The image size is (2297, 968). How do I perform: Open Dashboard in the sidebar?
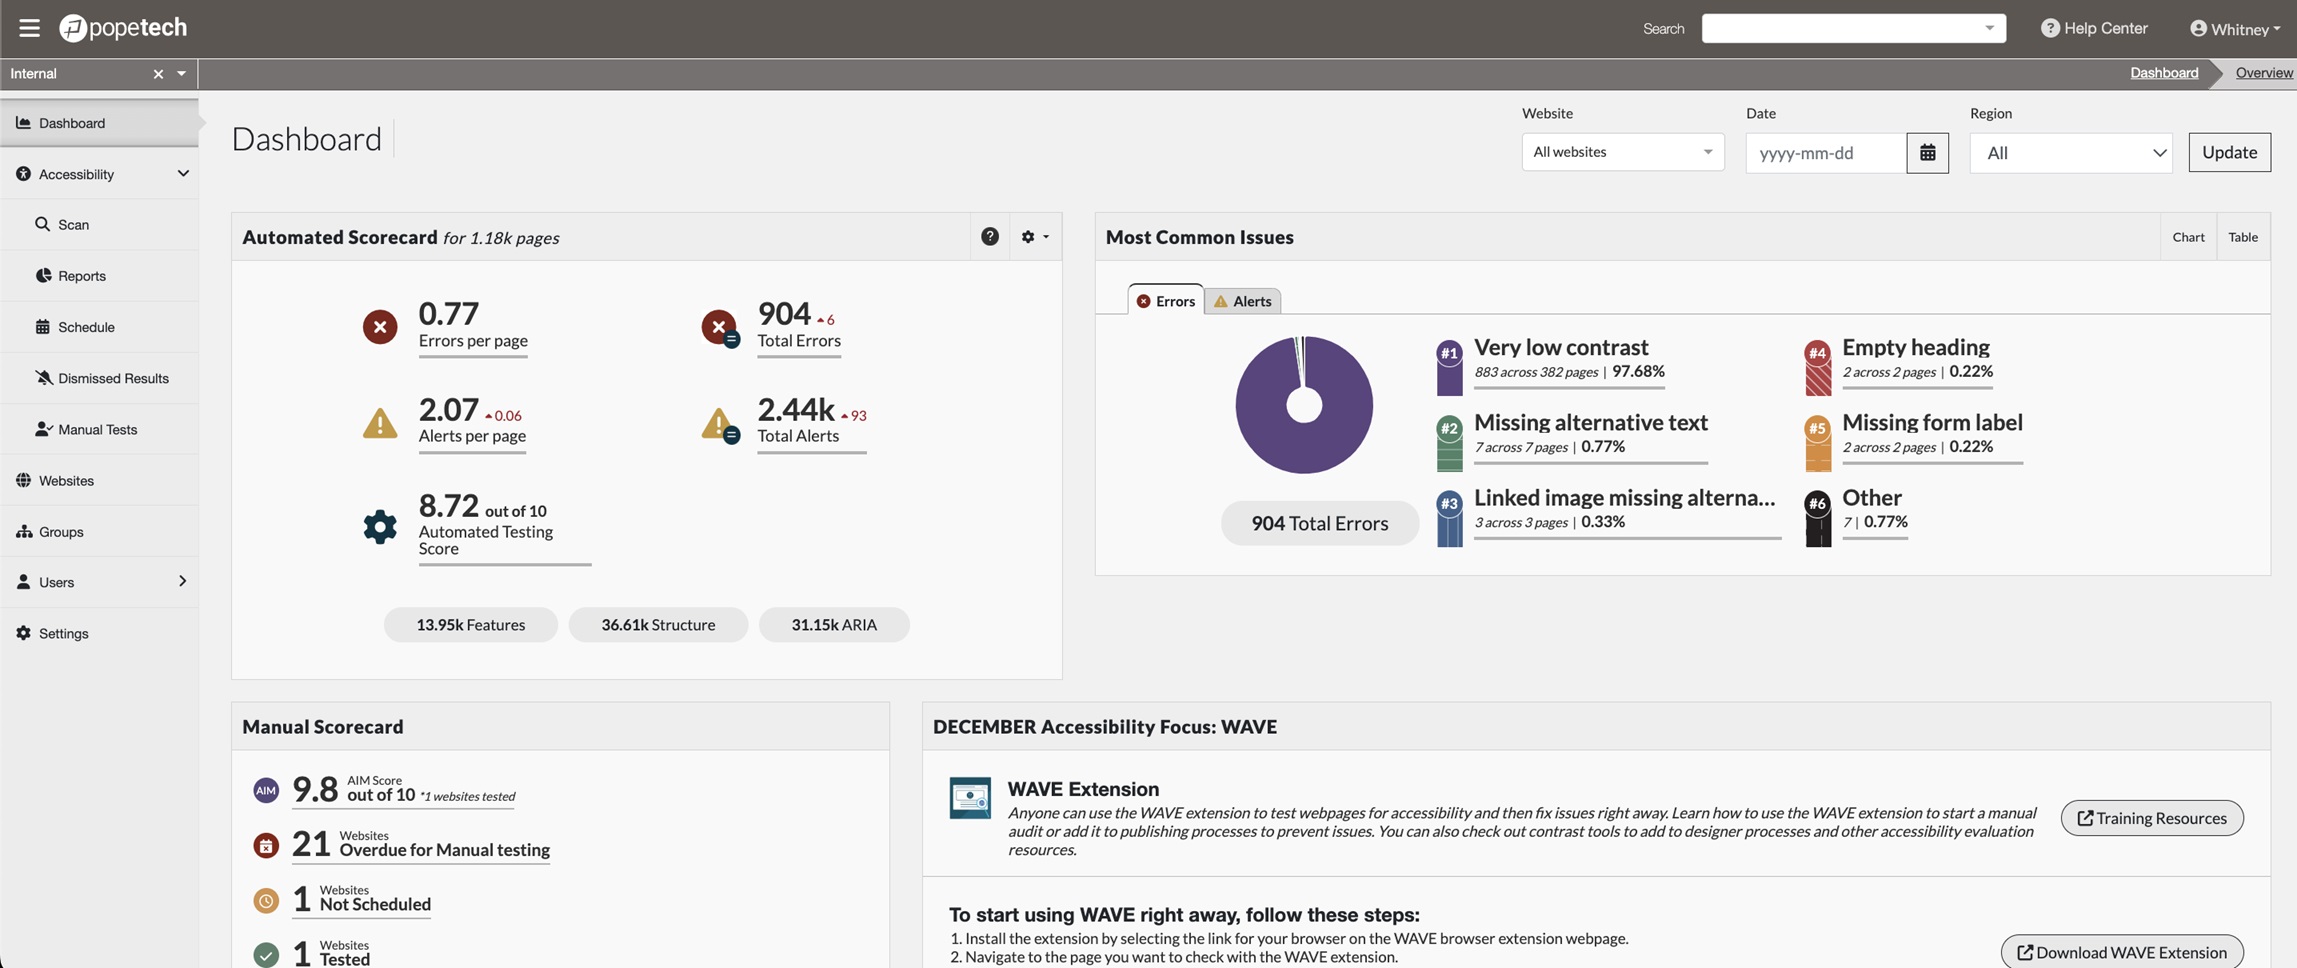pos(99,123)
